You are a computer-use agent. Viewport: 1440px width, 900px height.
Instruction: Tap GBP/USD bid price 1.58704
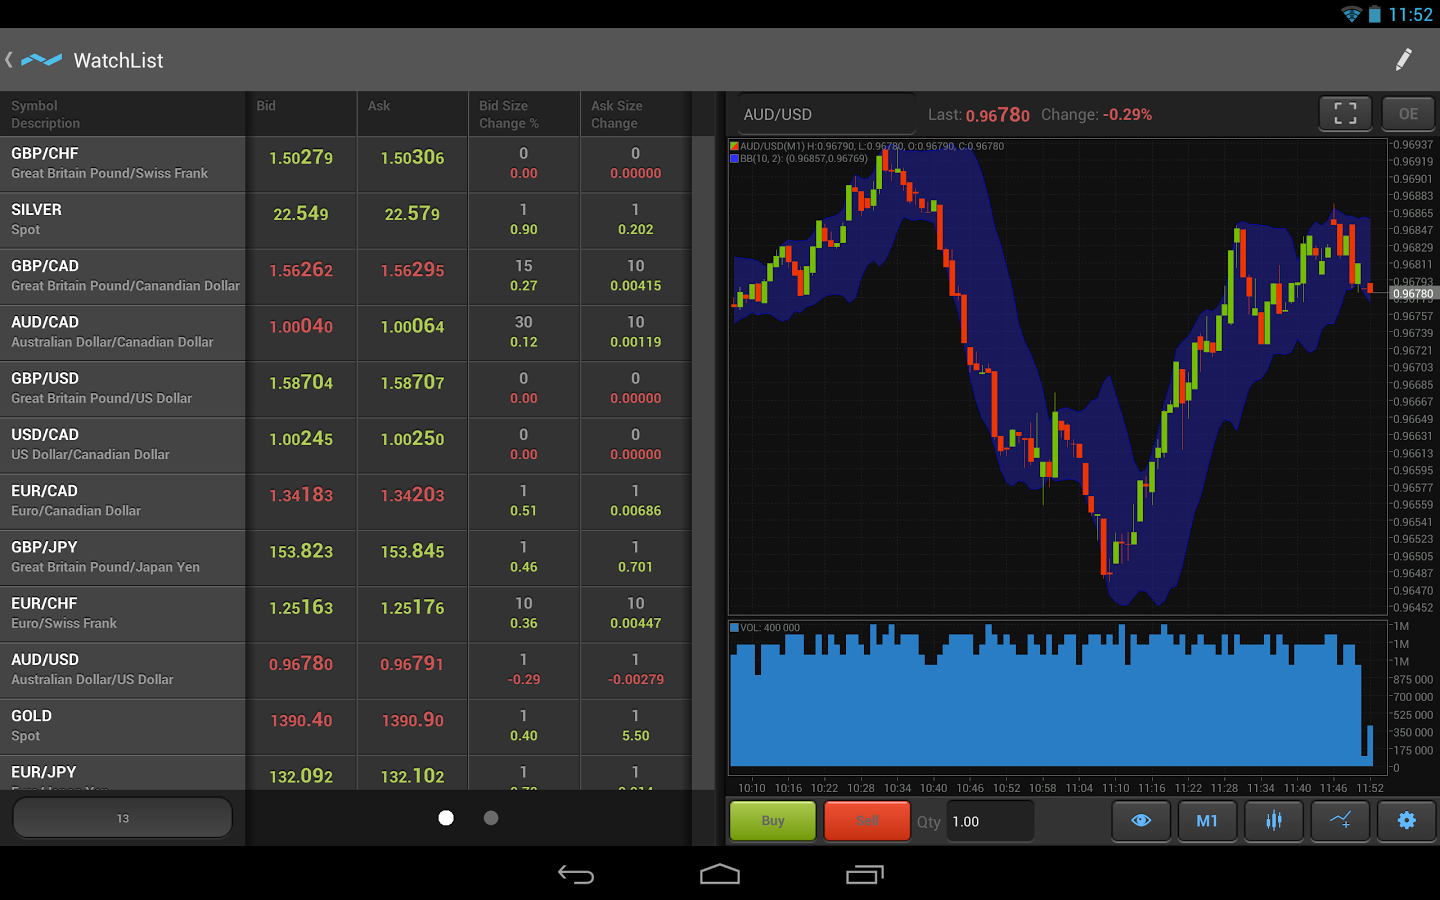coord(301,382)
